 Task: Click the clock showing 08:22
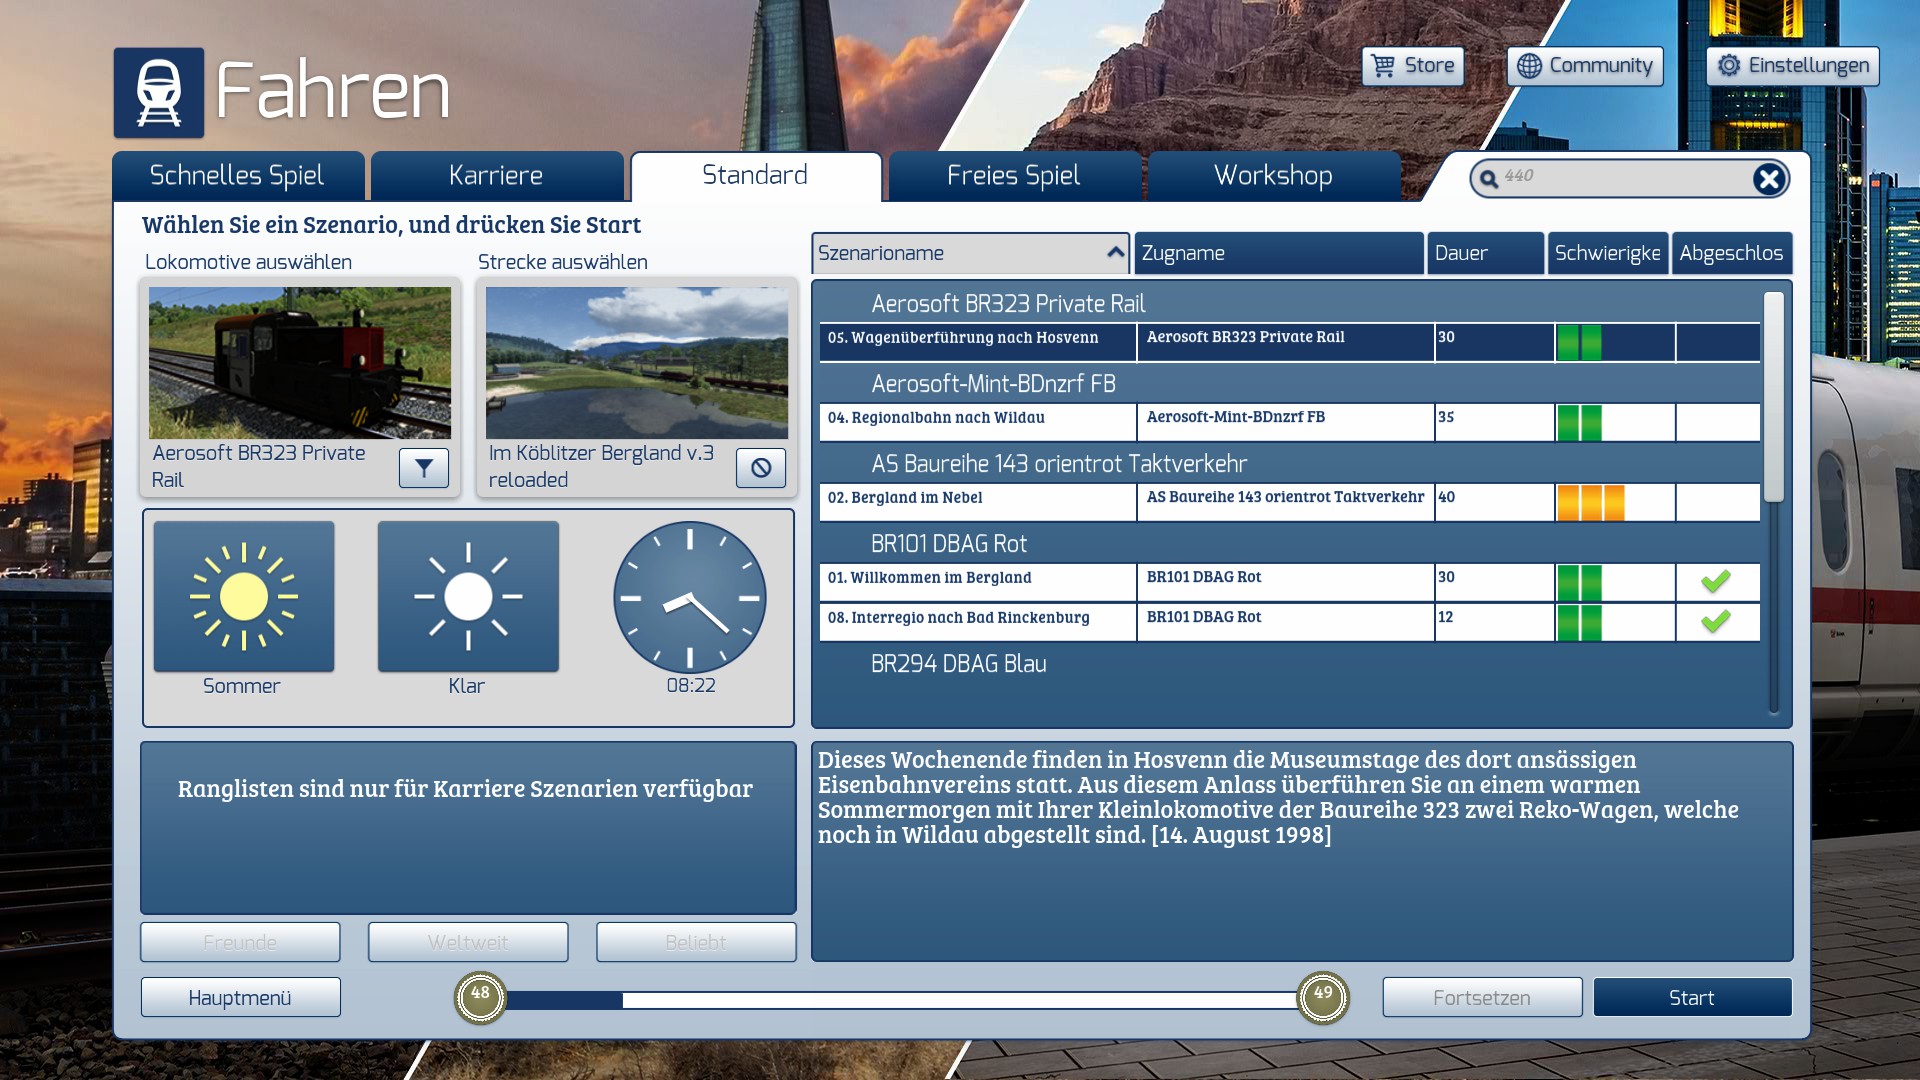[690, 598]
